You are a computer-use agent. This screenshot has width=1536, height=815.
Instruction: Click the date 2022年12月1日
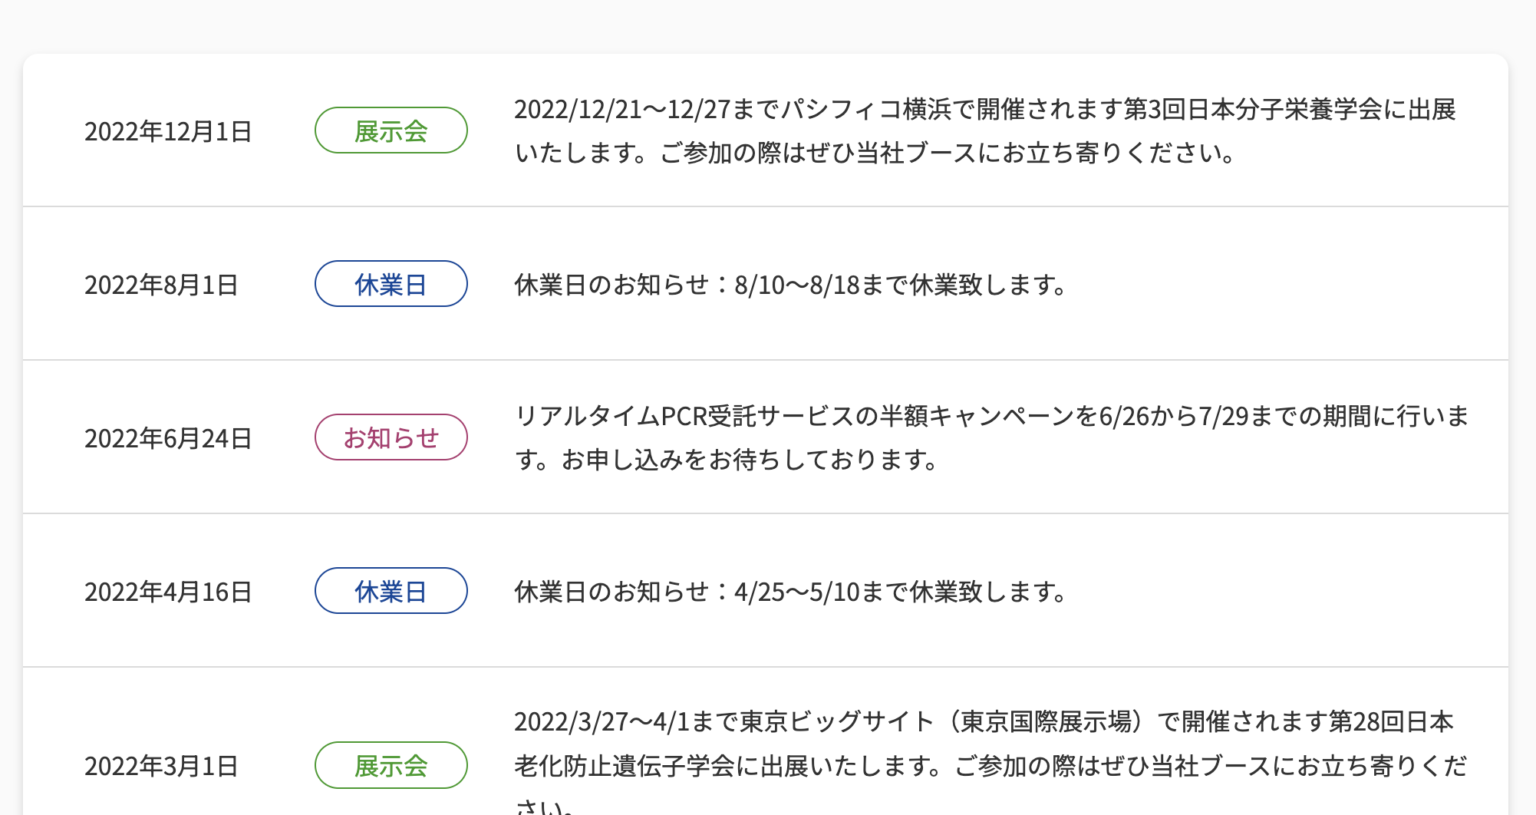(x=168, y=132)
